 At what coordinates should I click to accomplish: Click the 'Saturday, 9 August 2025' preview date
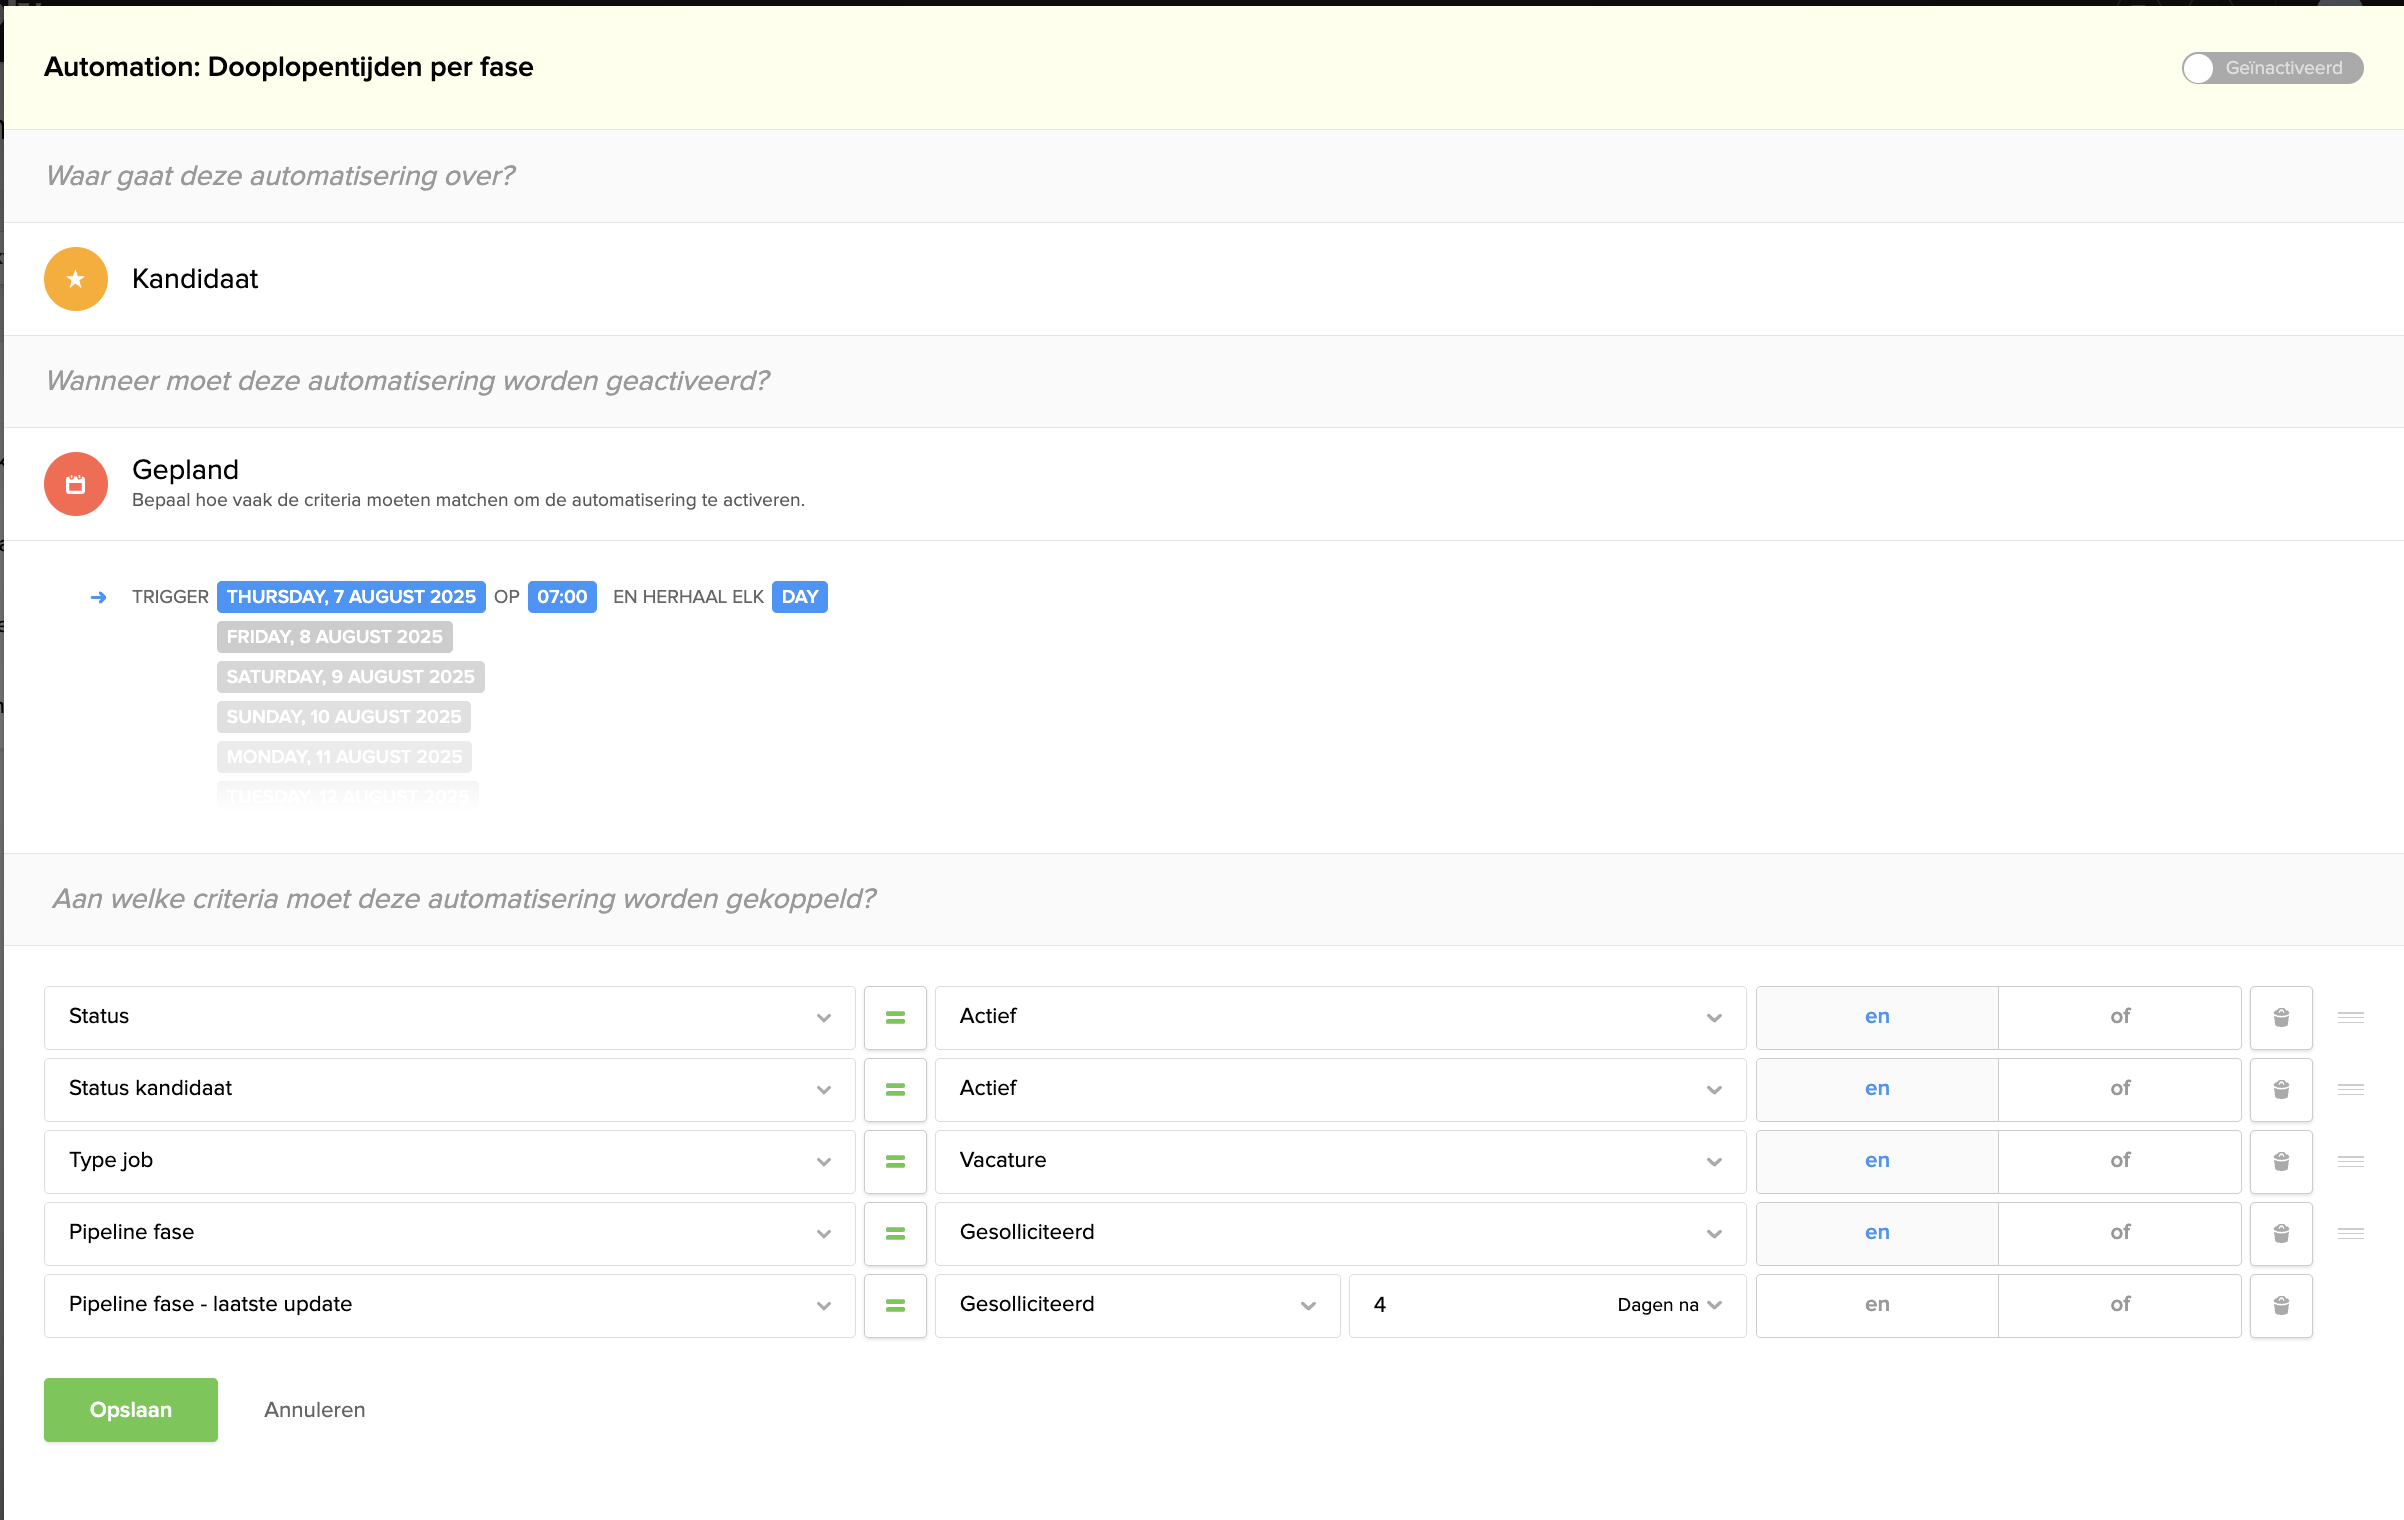click(351, 677)
